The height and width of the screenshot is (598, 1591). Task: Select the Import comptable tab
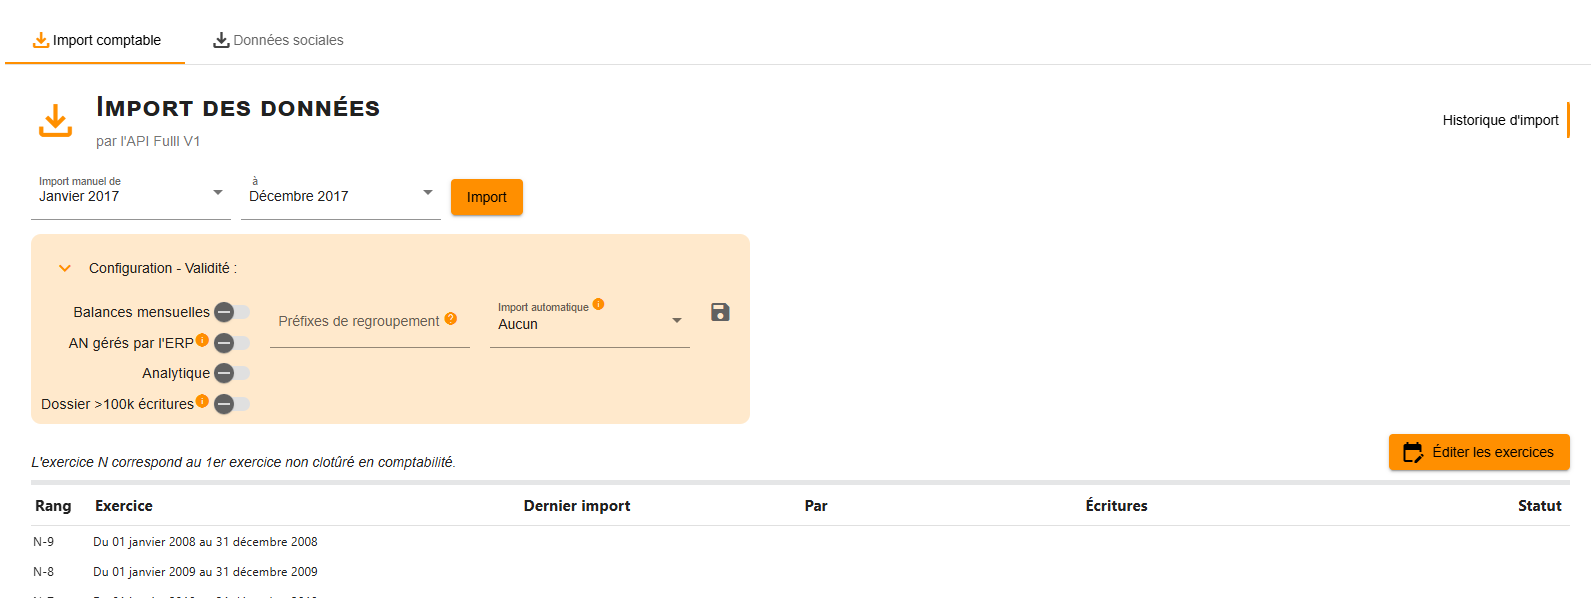pyautogui.click(x=96, y=40)
